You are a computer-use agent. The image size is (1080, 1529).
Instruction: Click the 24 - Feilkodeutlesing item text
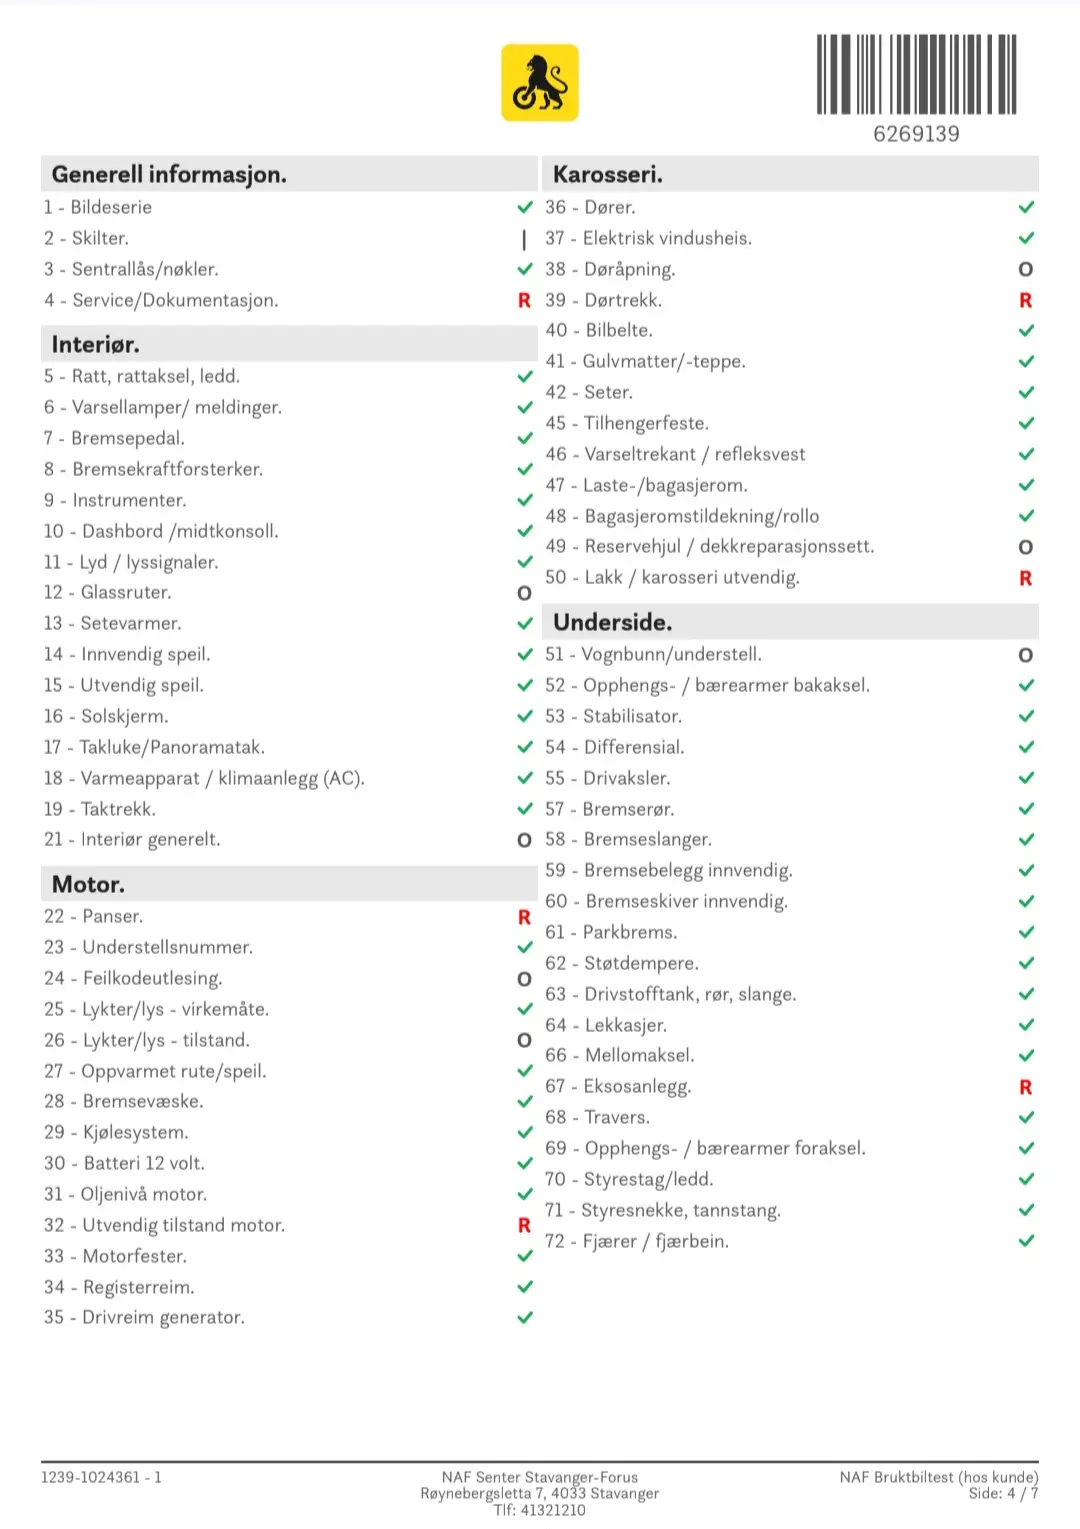(x=133, y=979)
